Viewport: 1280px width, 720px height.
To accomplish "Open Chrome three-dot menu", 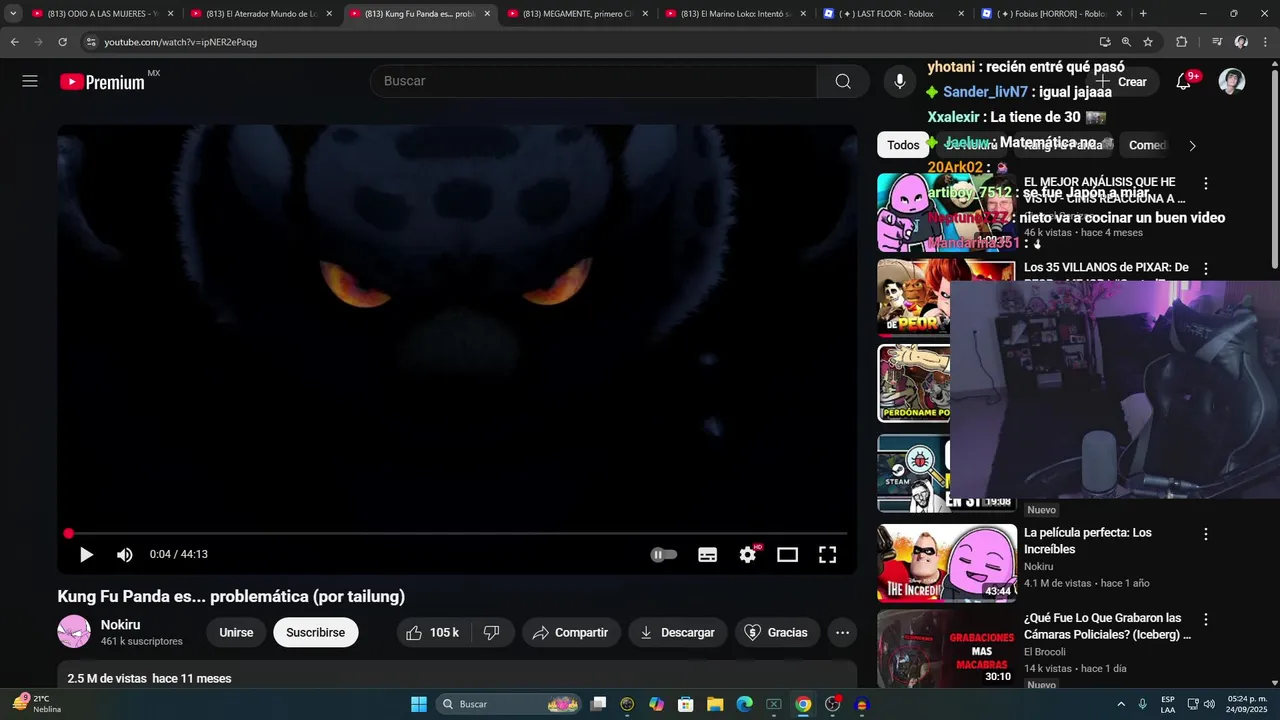I will 1266,42.
